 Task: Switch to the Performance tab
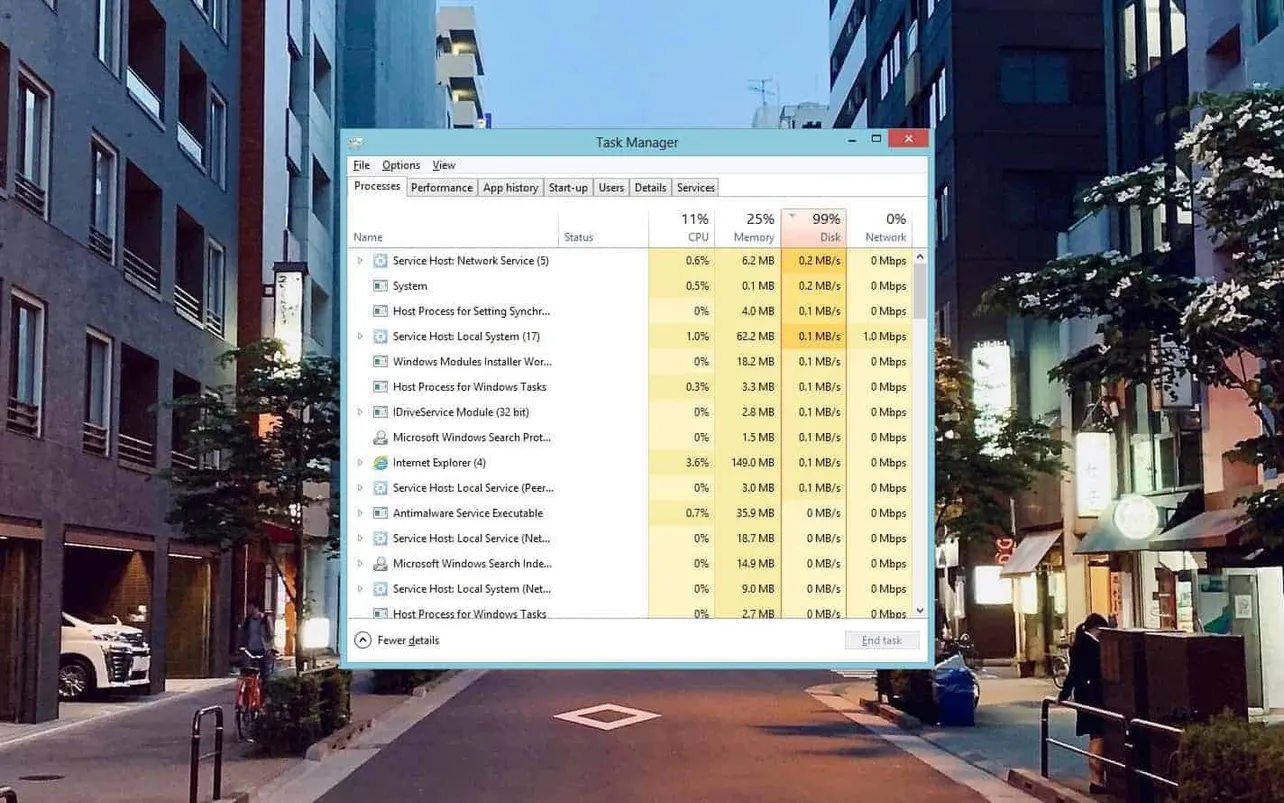pyautogui.click(x=441, y=187)
